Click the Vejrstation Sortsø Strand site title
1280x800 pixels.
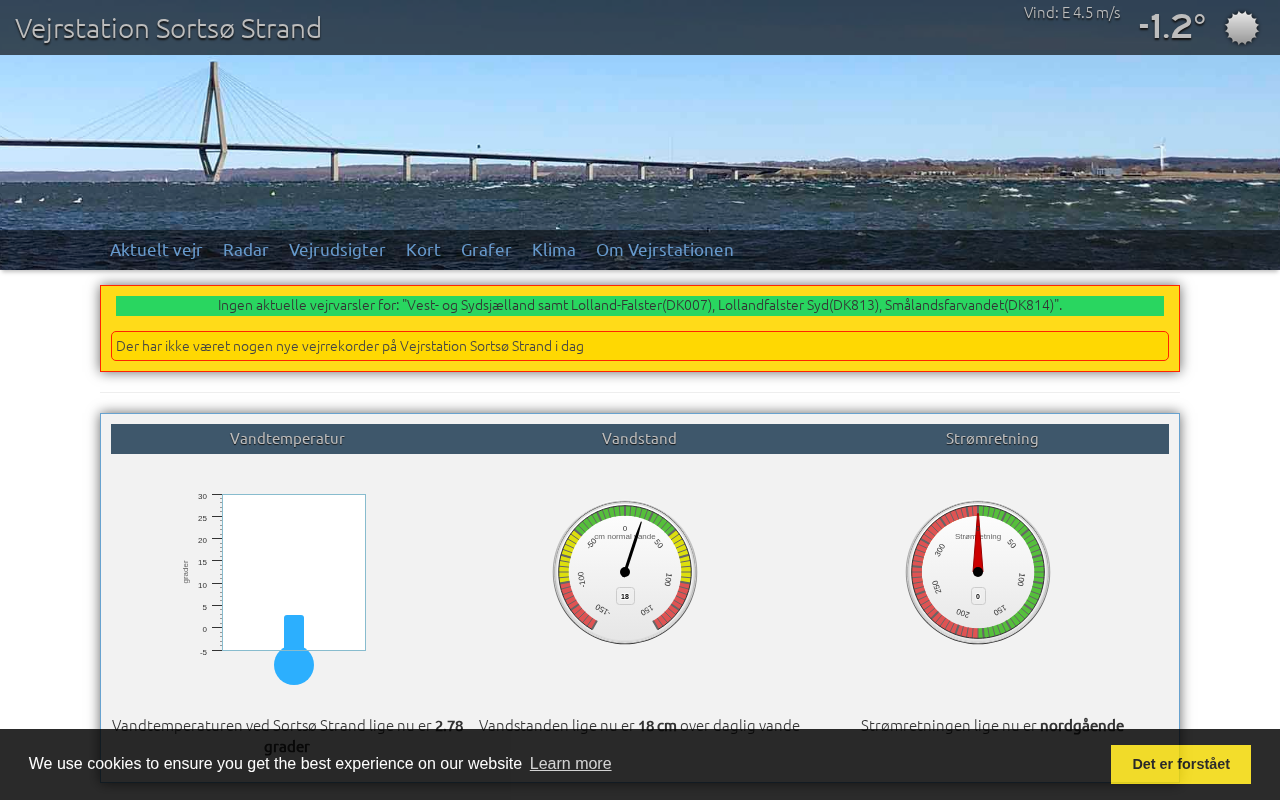pyautogui.click(x=168, y=28)
